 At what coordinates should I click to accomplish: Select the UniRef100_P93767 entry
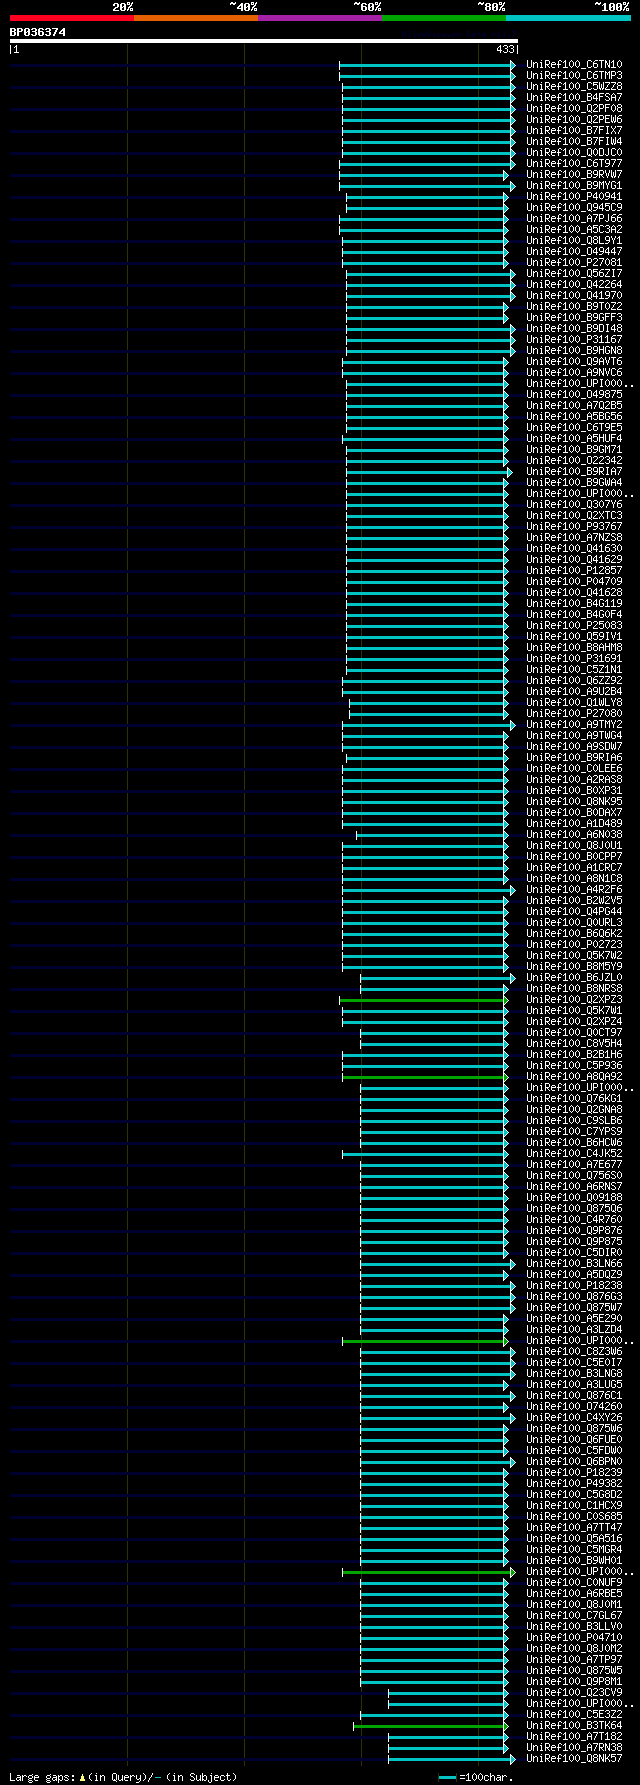click(x=574, y=526)
